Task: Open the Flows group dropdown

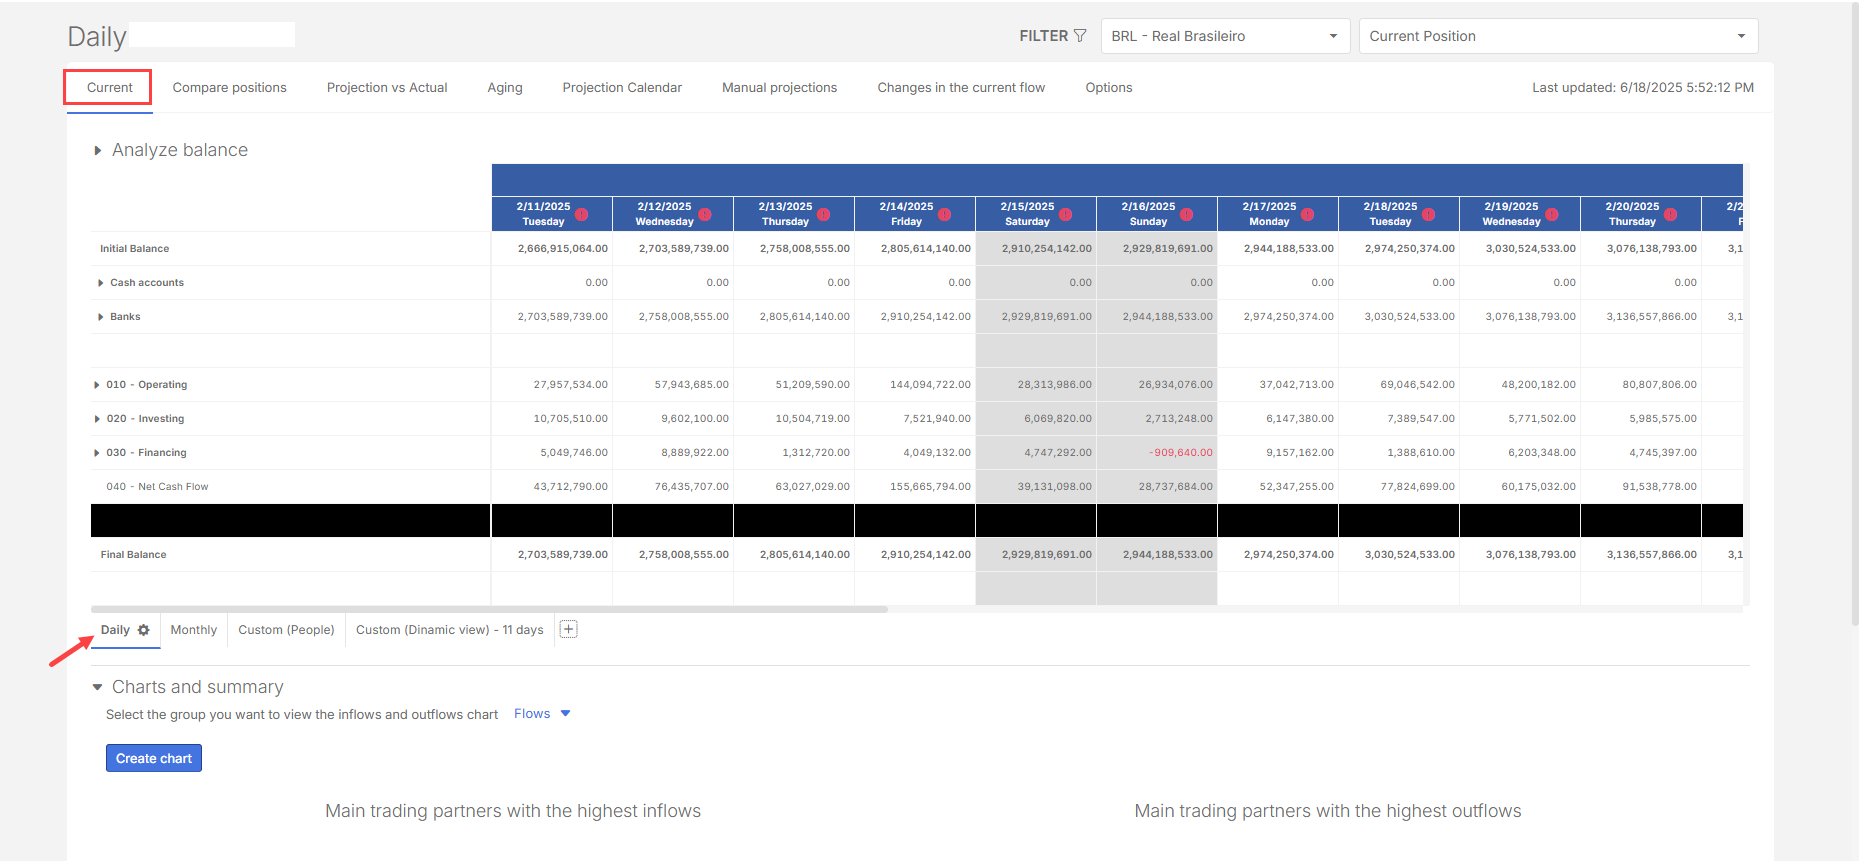Action: tap(541, 714)
